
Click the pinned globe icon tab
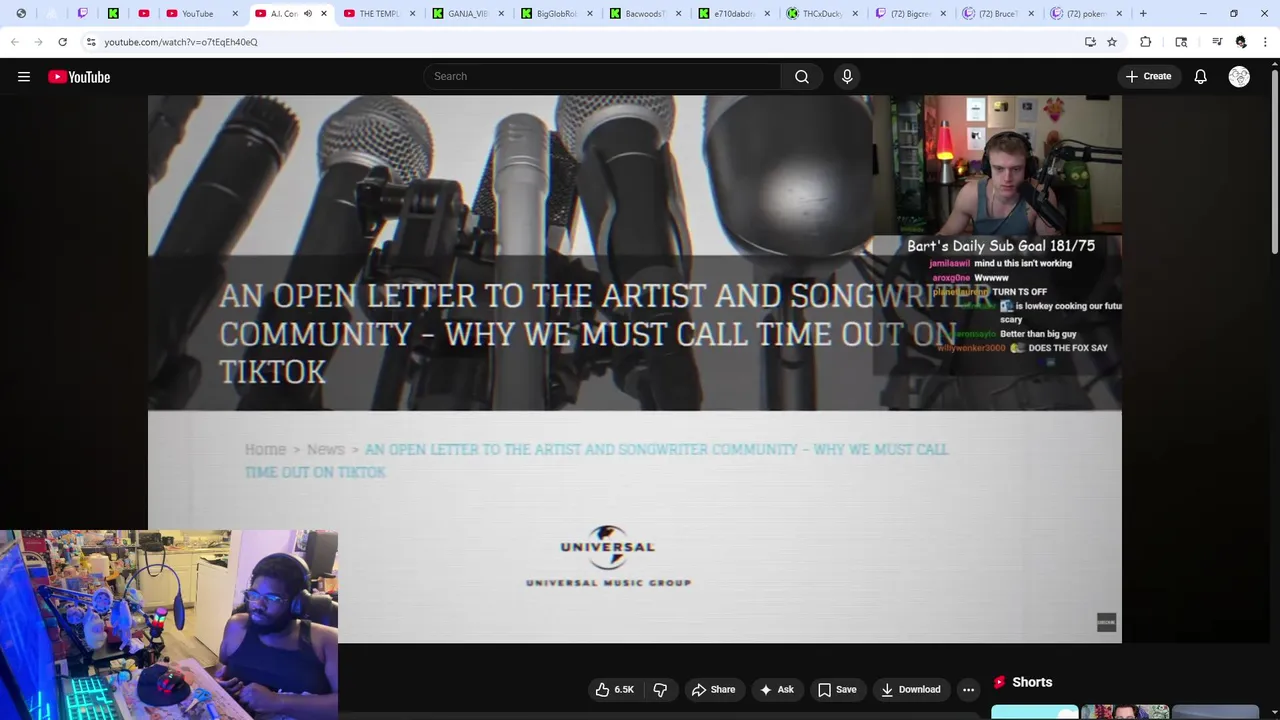click(21, 14)
